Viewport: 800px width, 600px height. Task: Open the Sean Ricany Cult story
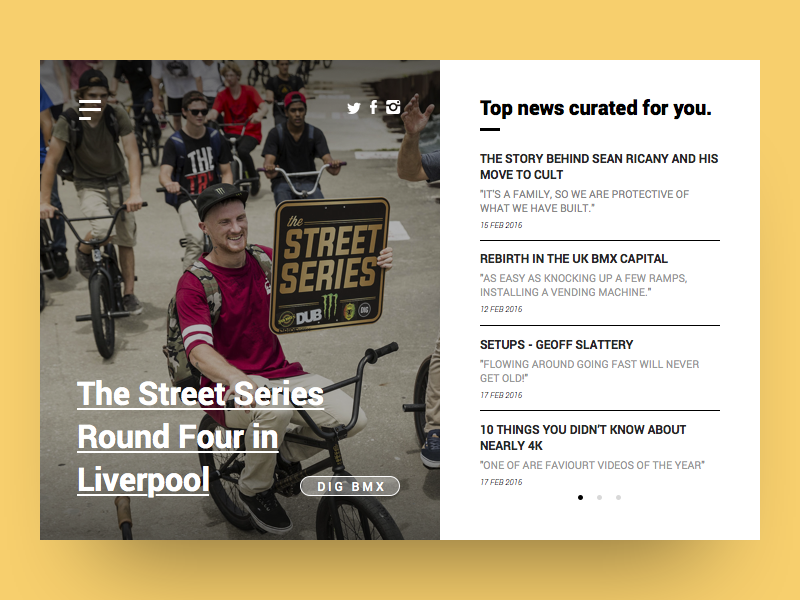(598, 166)
